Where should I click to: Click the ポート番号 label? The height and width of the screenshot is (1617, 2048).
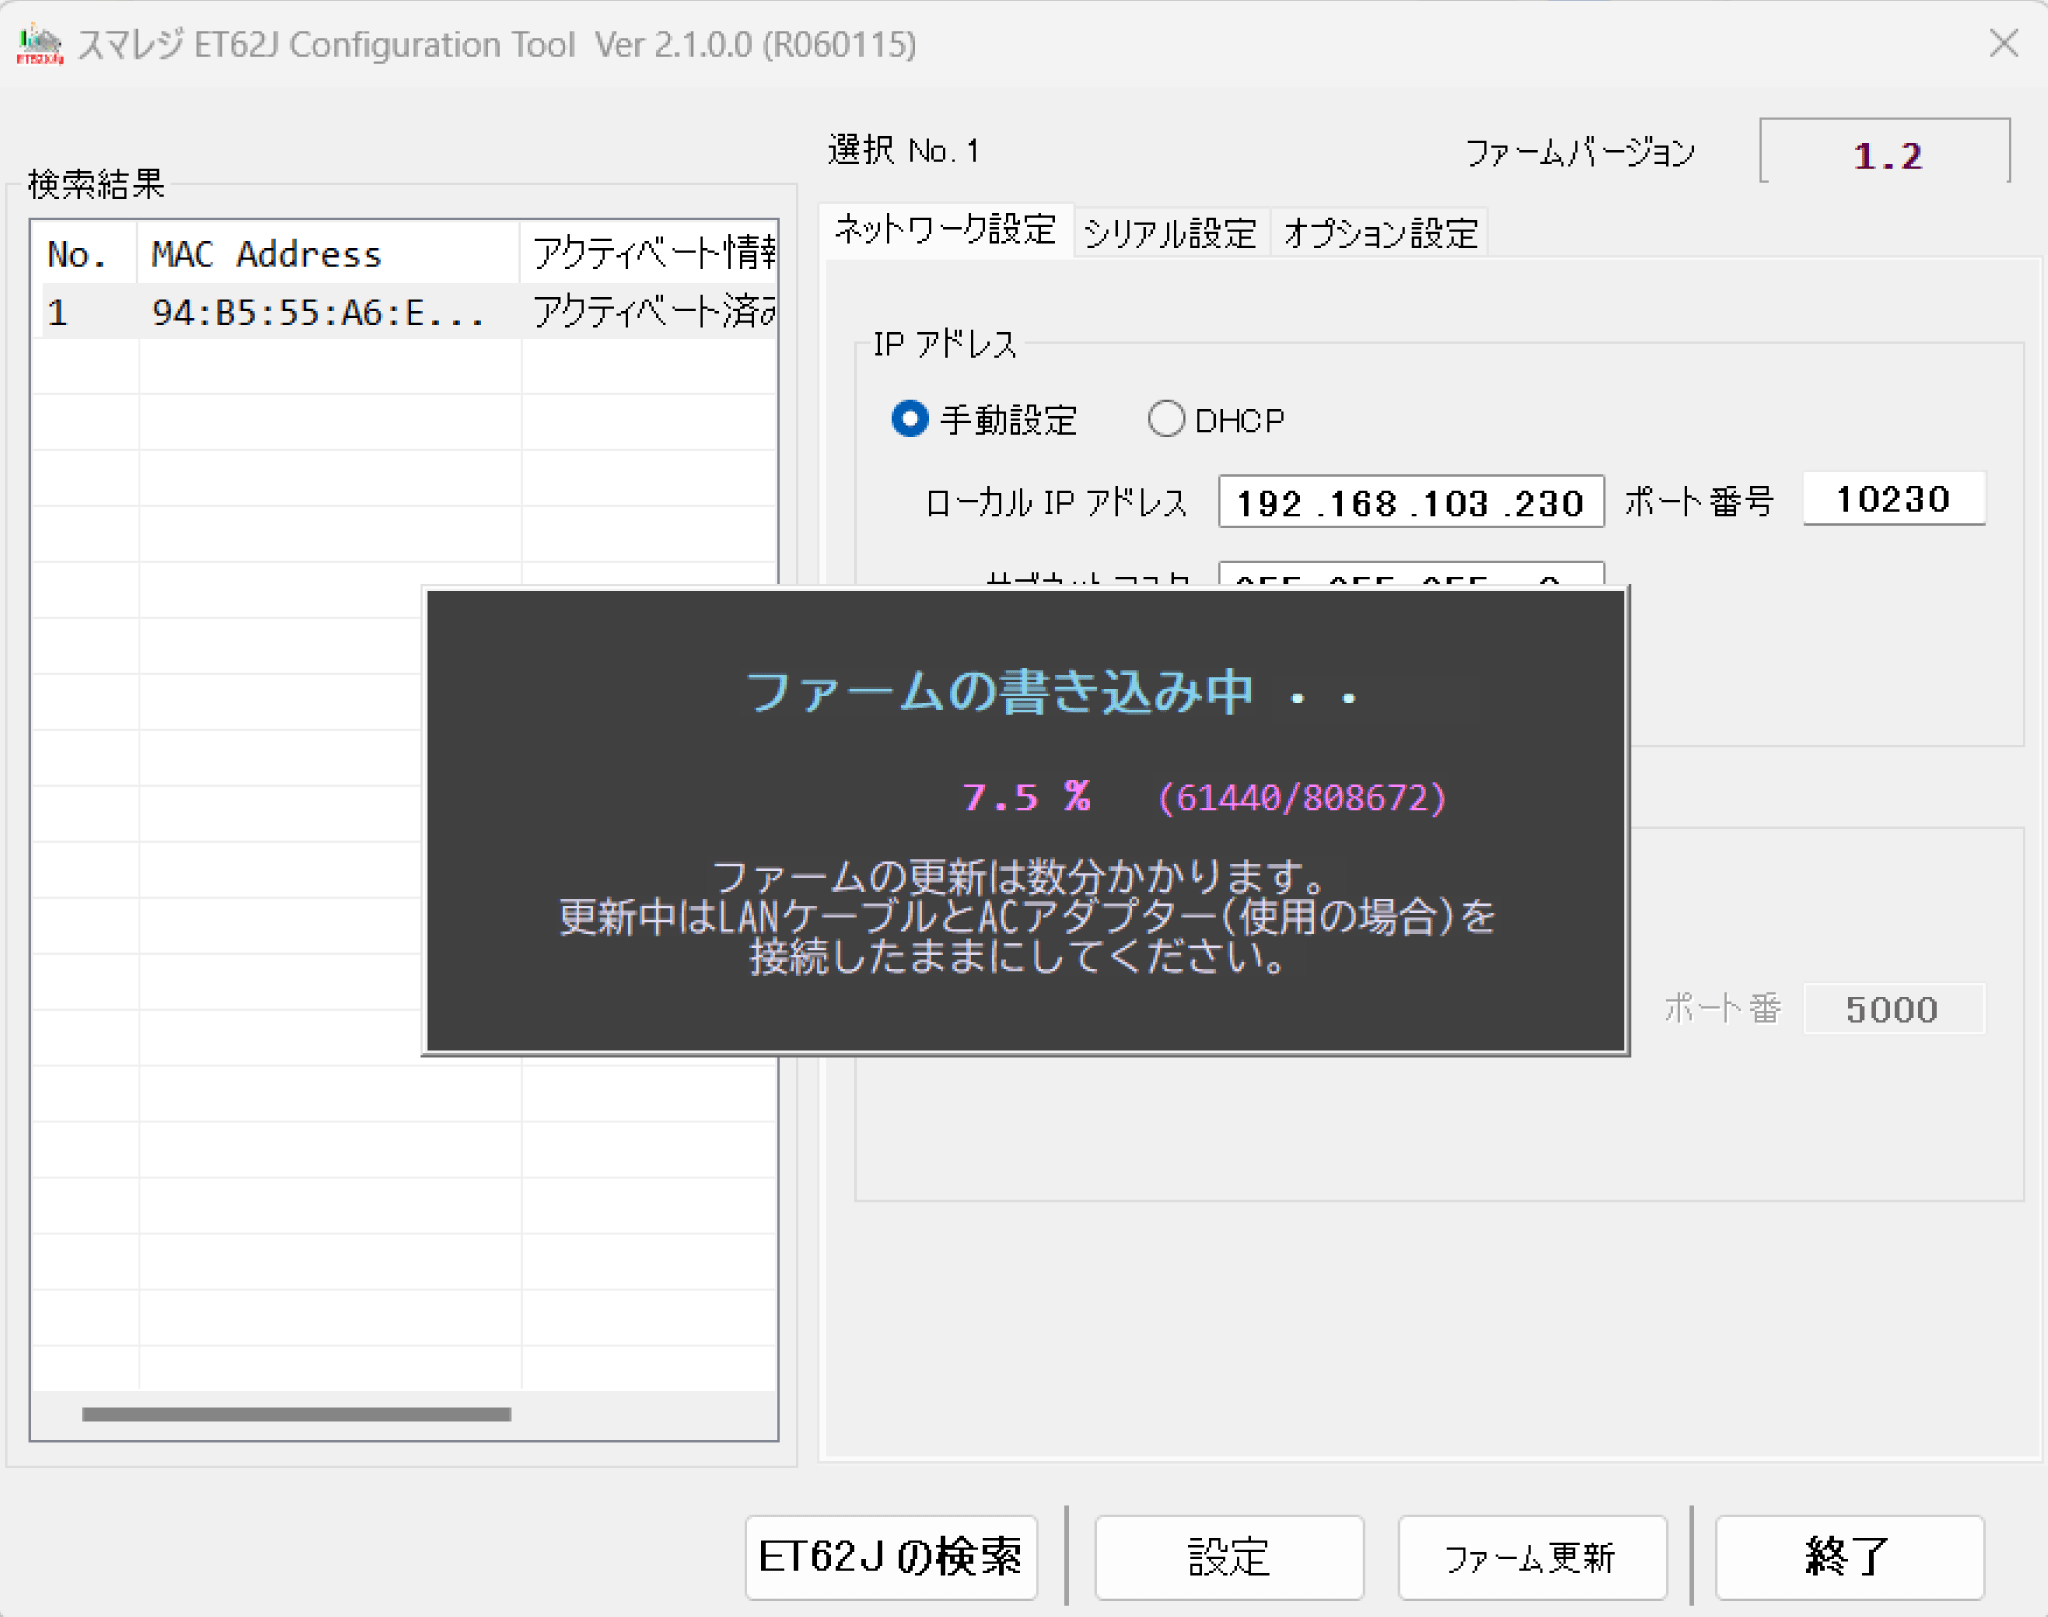(x=1699, y=501)
